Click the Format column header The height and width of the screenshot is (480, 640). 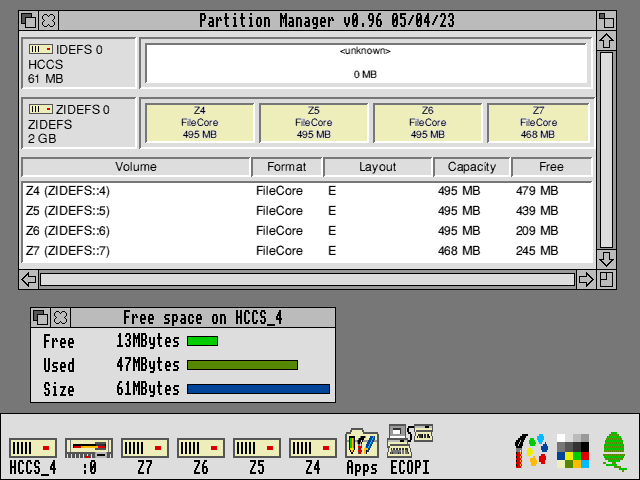[x=287, y=167]
